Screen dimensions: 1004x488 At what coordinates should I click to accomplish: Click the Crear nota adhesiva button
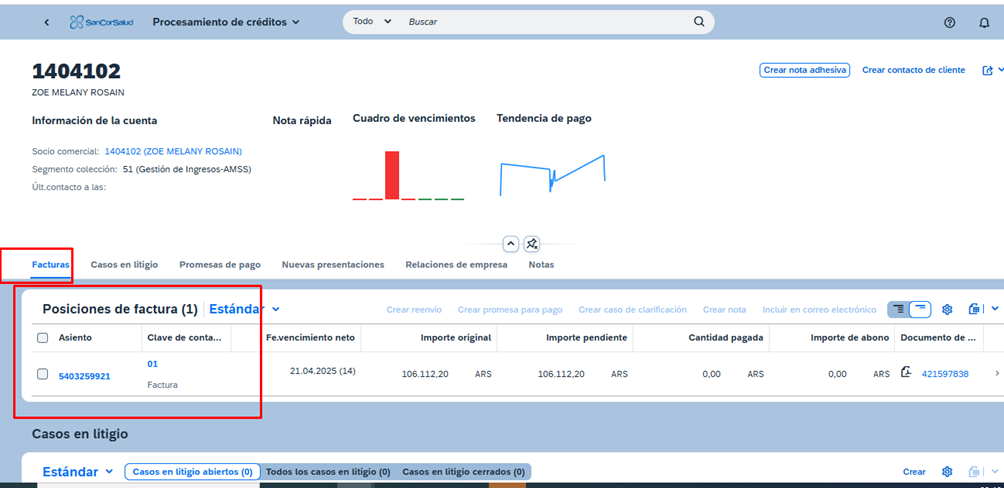coord(805,70)
